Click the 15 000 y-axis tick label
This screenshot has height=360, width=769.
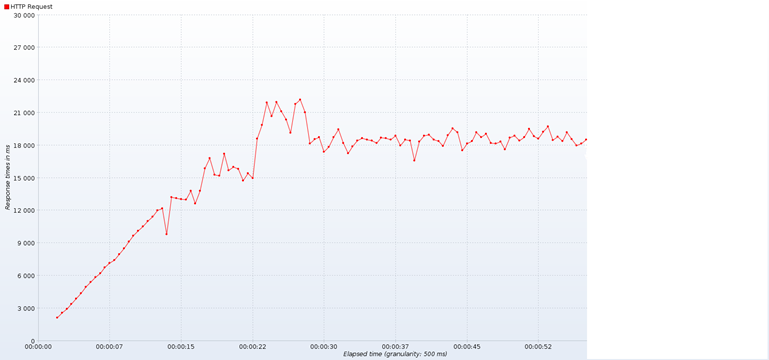pos(24,178)
